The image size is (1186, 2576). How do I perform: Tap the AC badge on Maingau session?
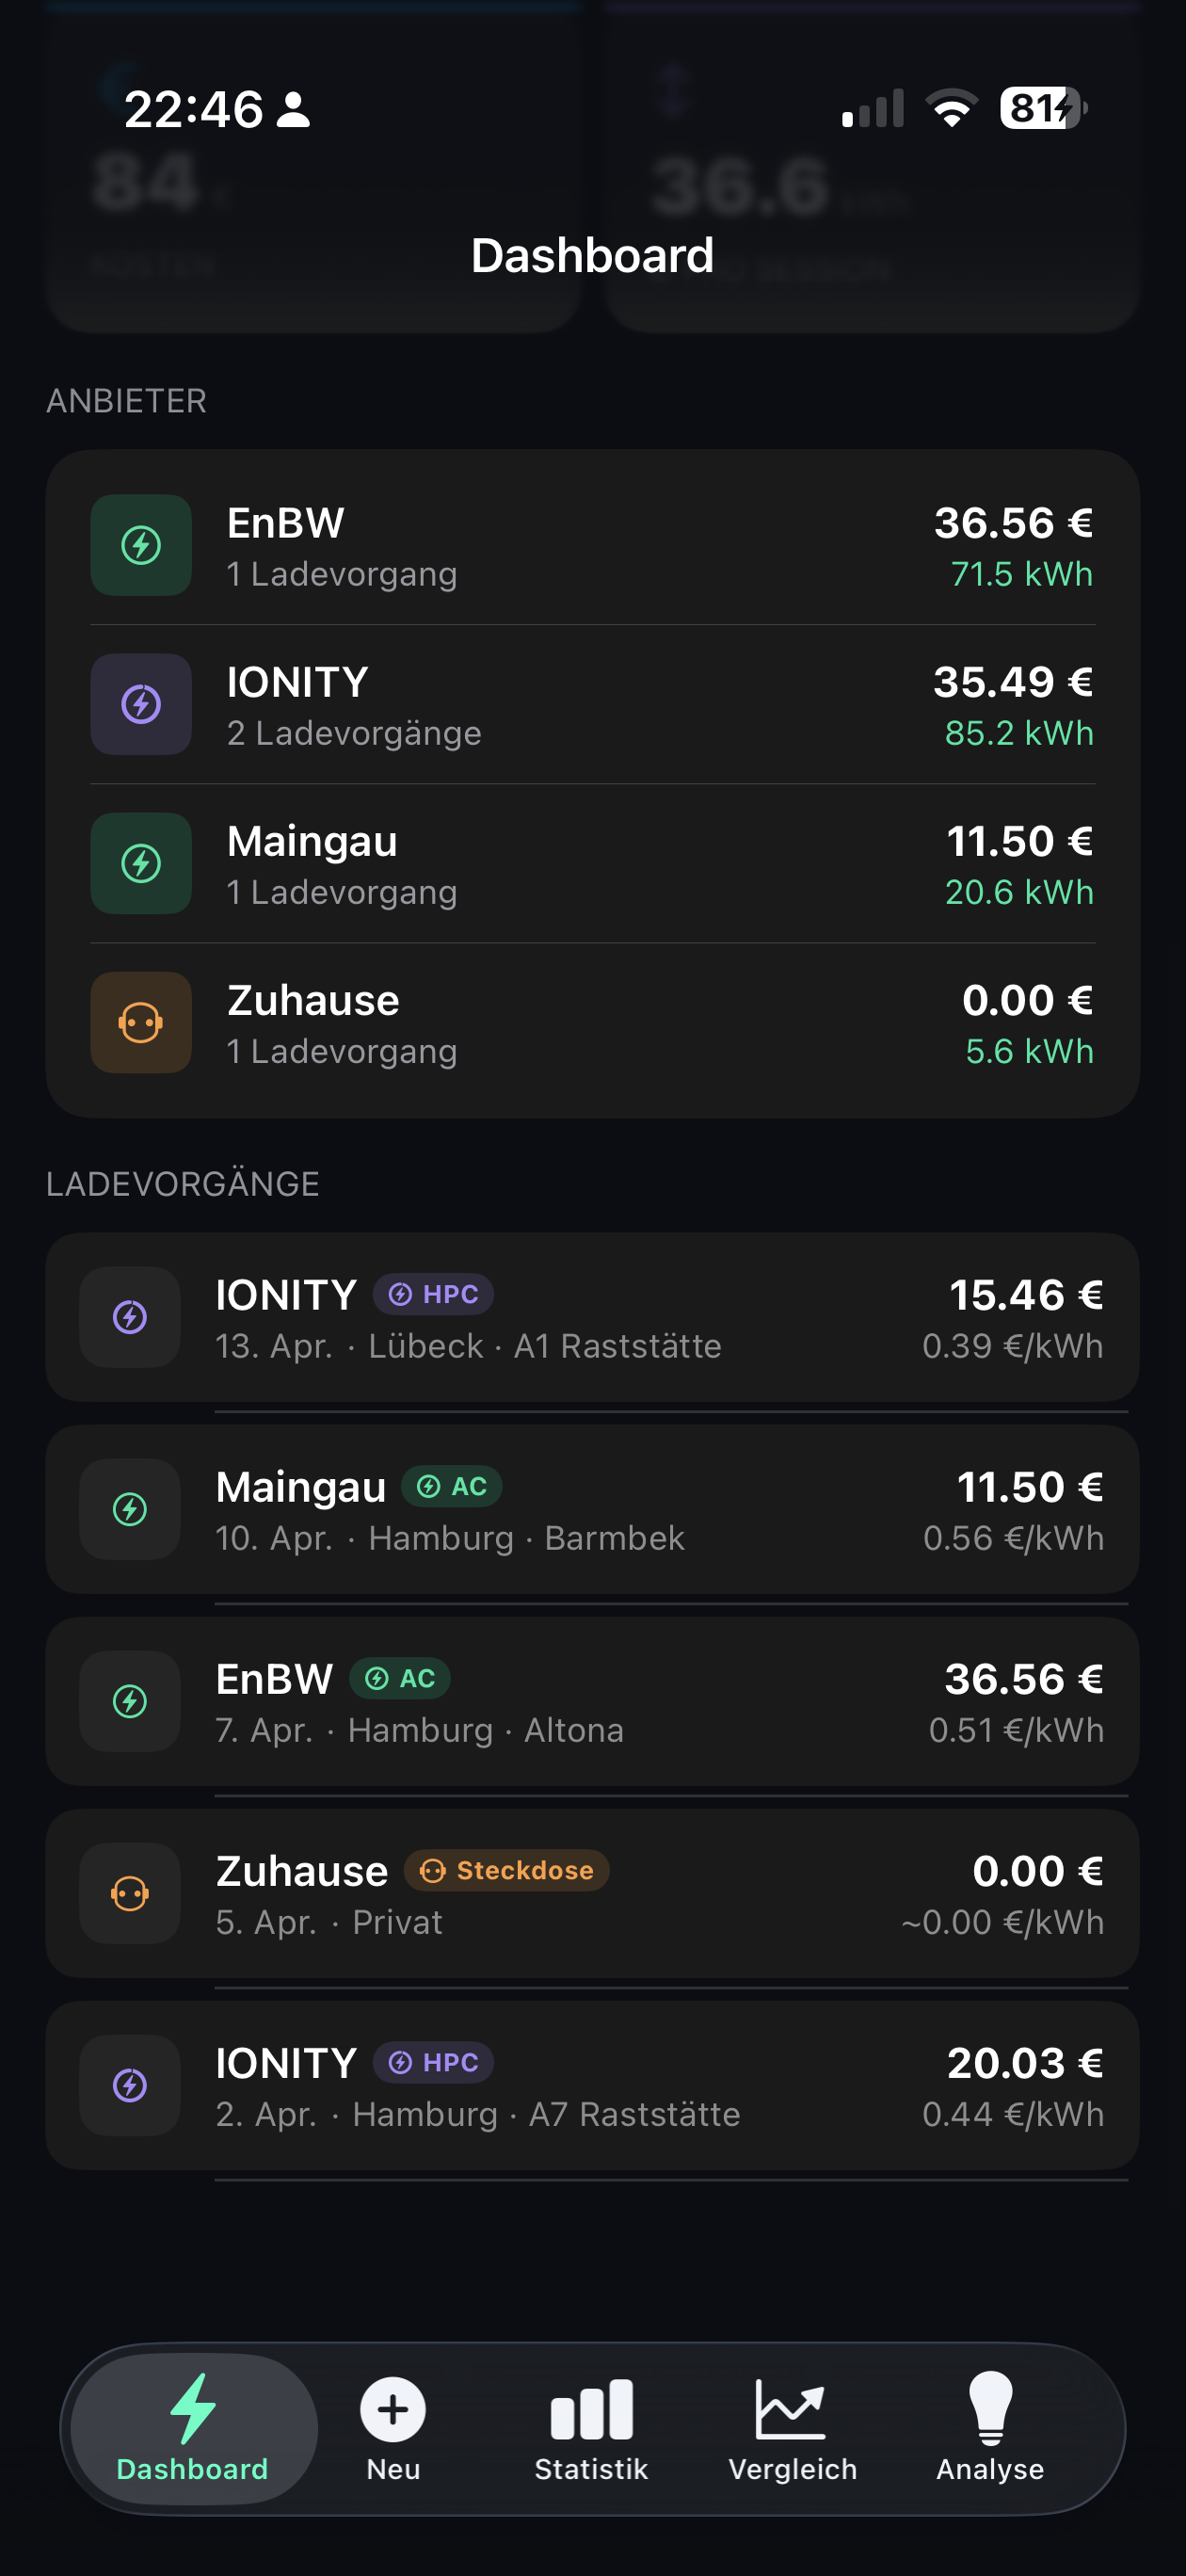tap(452, 1486)
